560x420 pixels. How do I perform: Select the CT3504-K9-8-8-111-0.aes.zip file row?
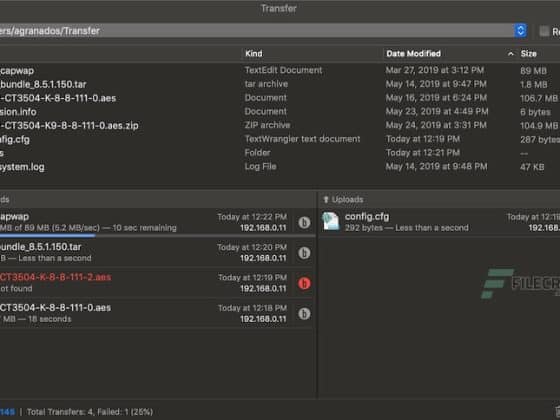pyautogui.click(x=280, y=125)
